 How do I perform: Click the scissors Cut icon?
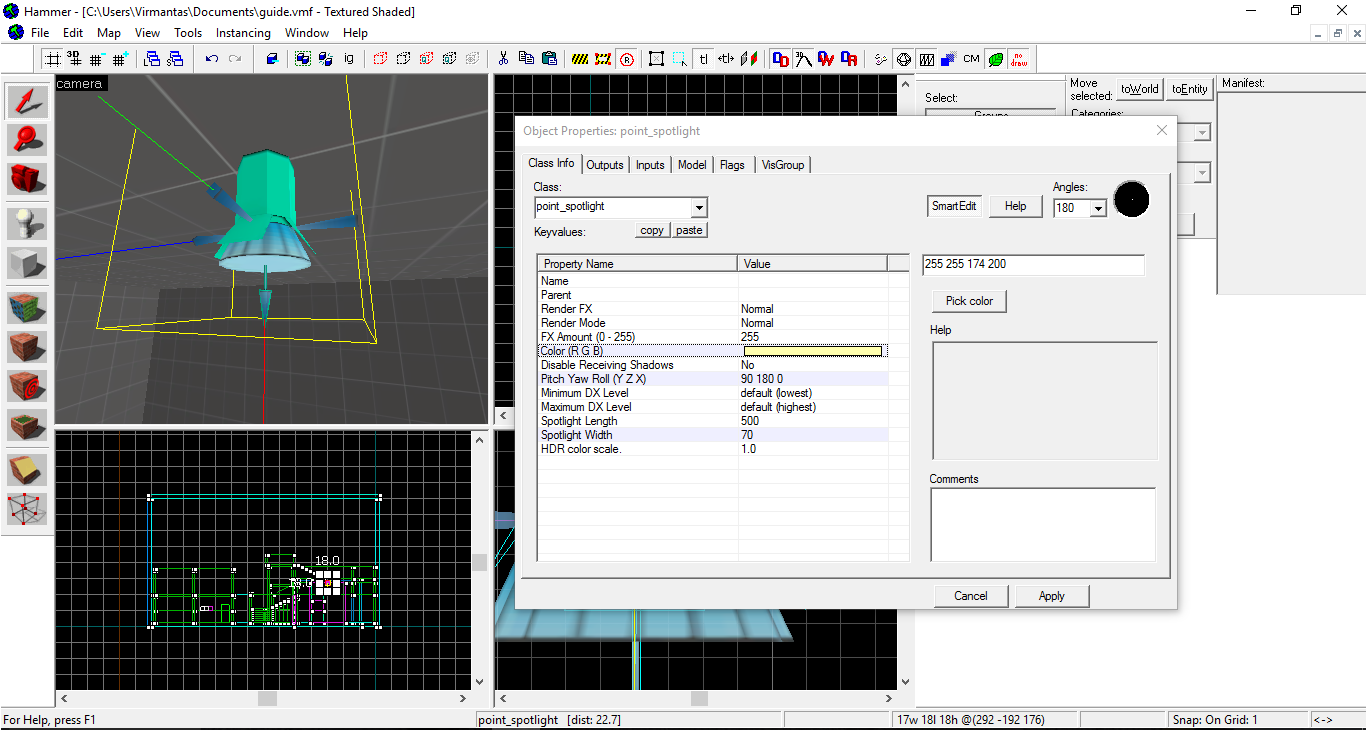pos(503,59)
